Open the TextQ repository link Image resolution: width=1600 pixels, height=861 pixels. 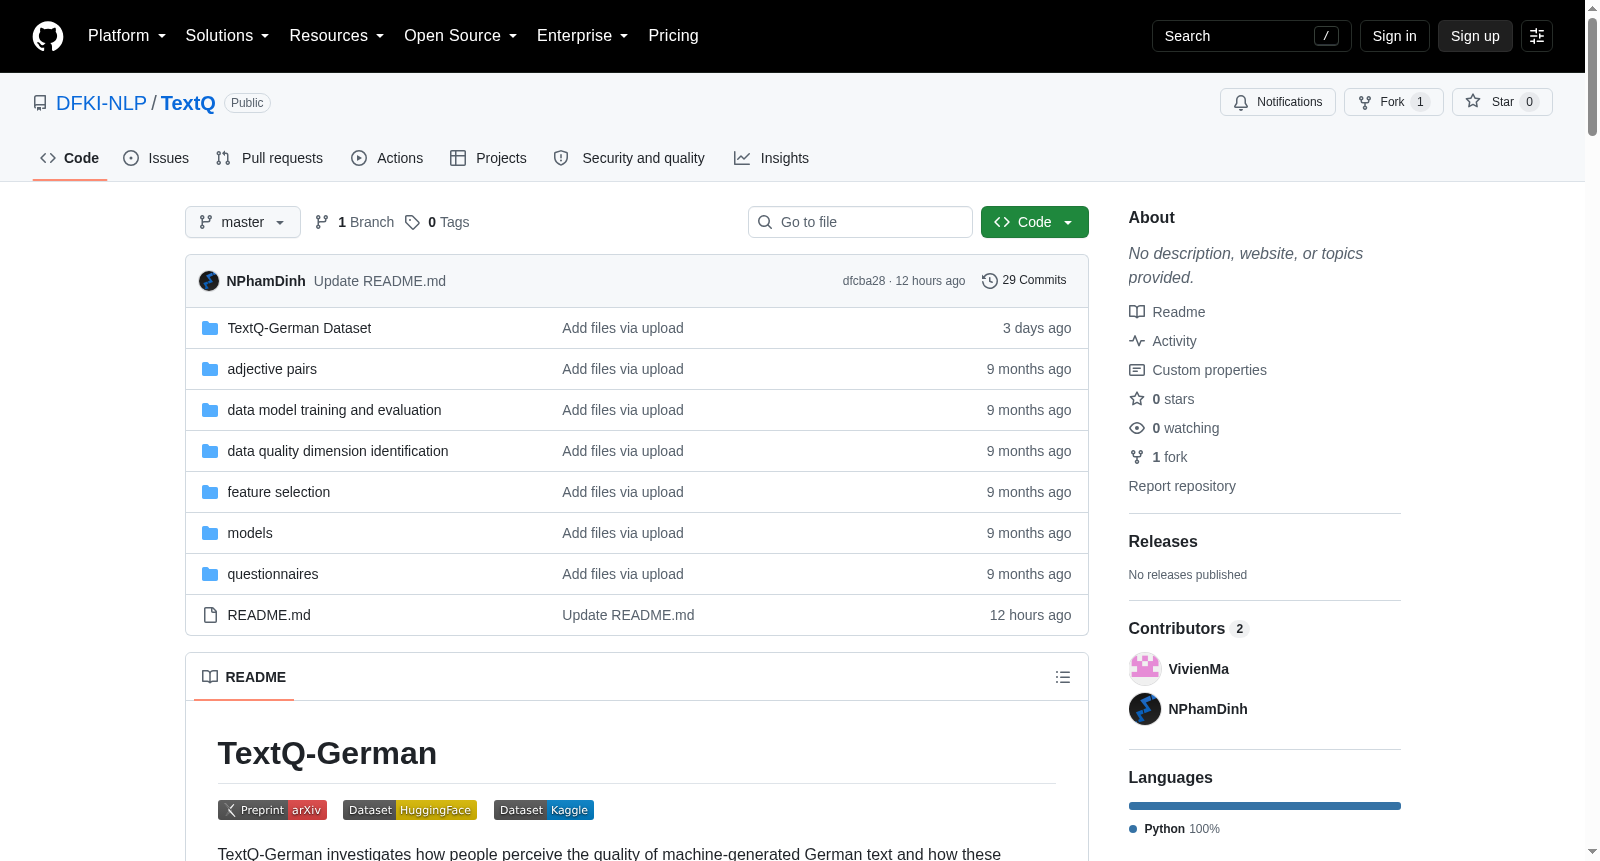pos(188,103)
